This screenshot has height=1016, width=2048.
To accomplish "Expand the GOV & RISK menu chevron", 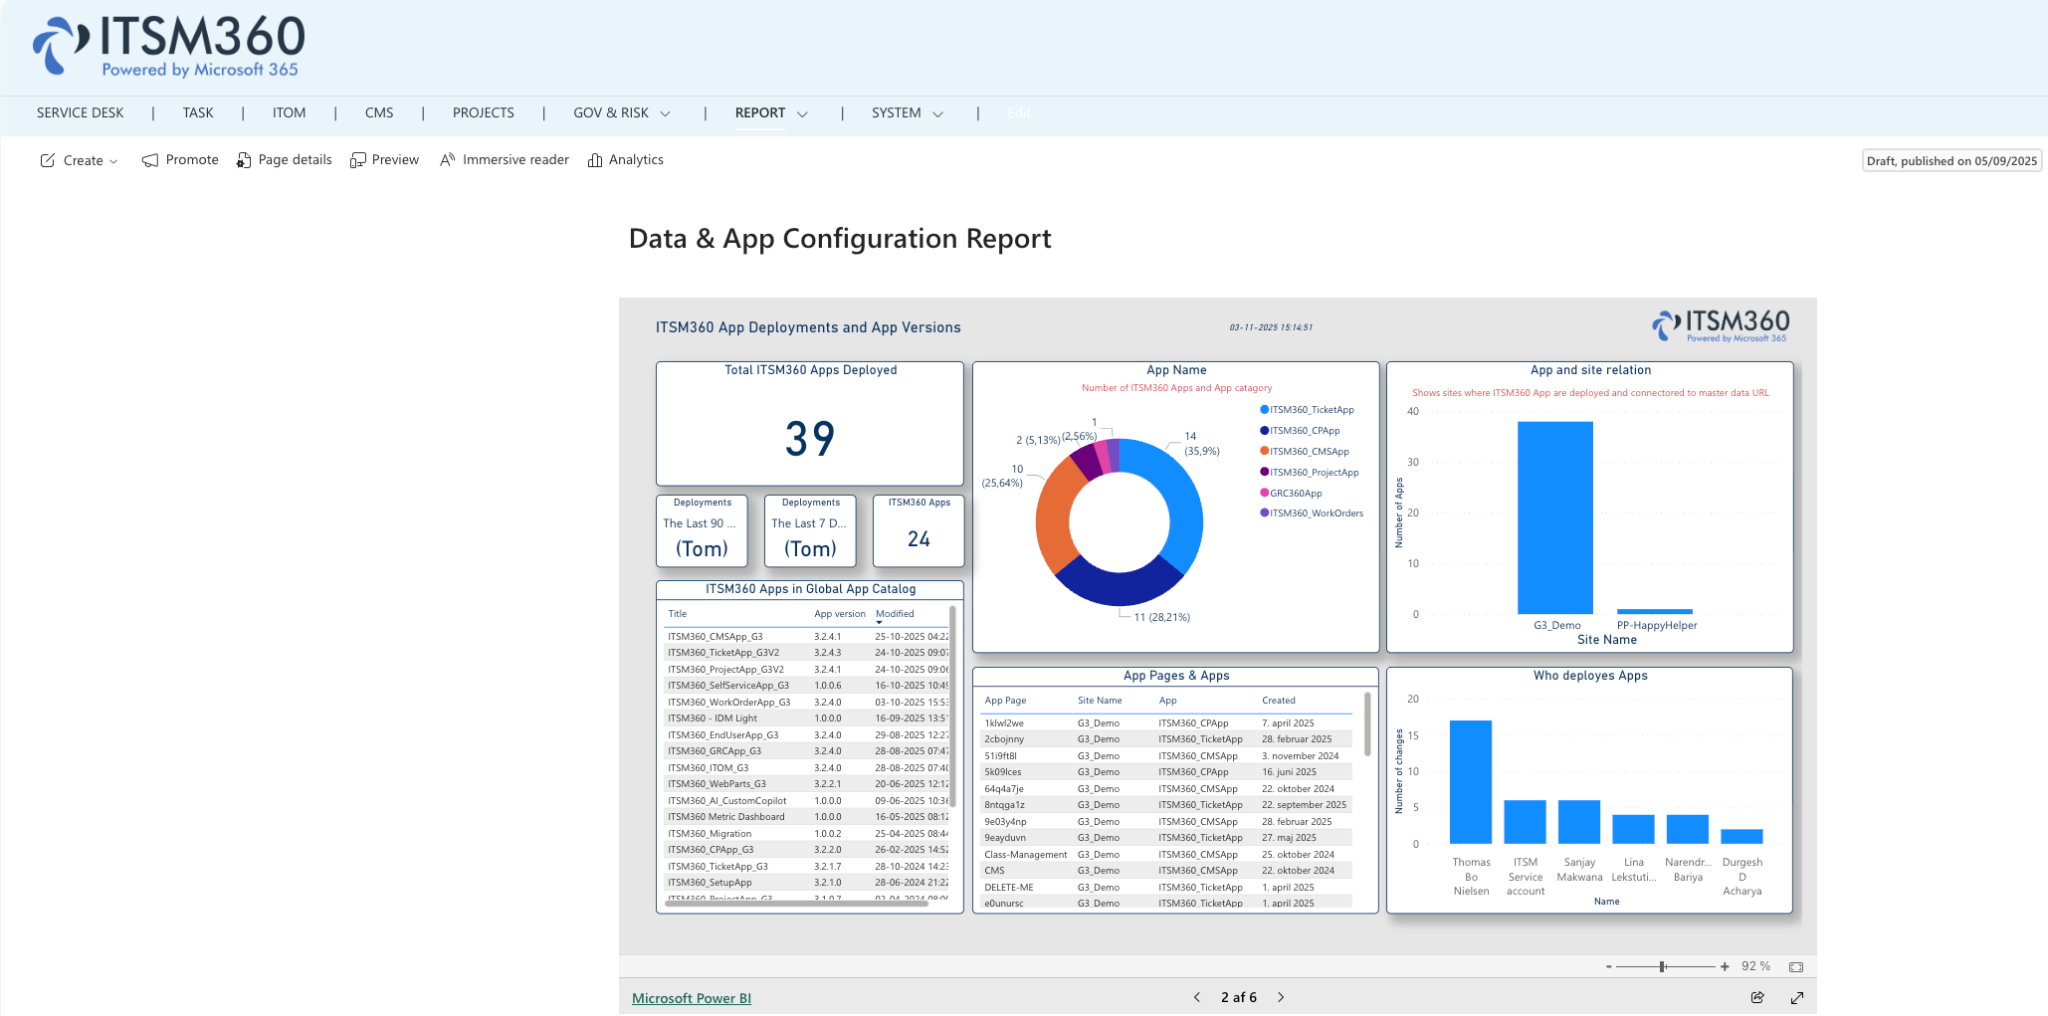I will pos(665,114).
